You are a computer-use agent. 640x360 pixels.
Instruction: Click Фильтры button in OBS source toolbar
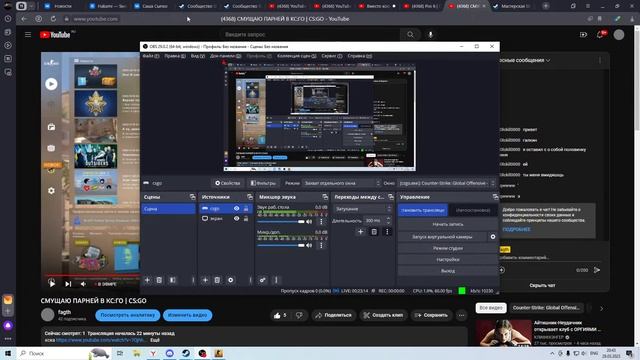coord(263,183)
